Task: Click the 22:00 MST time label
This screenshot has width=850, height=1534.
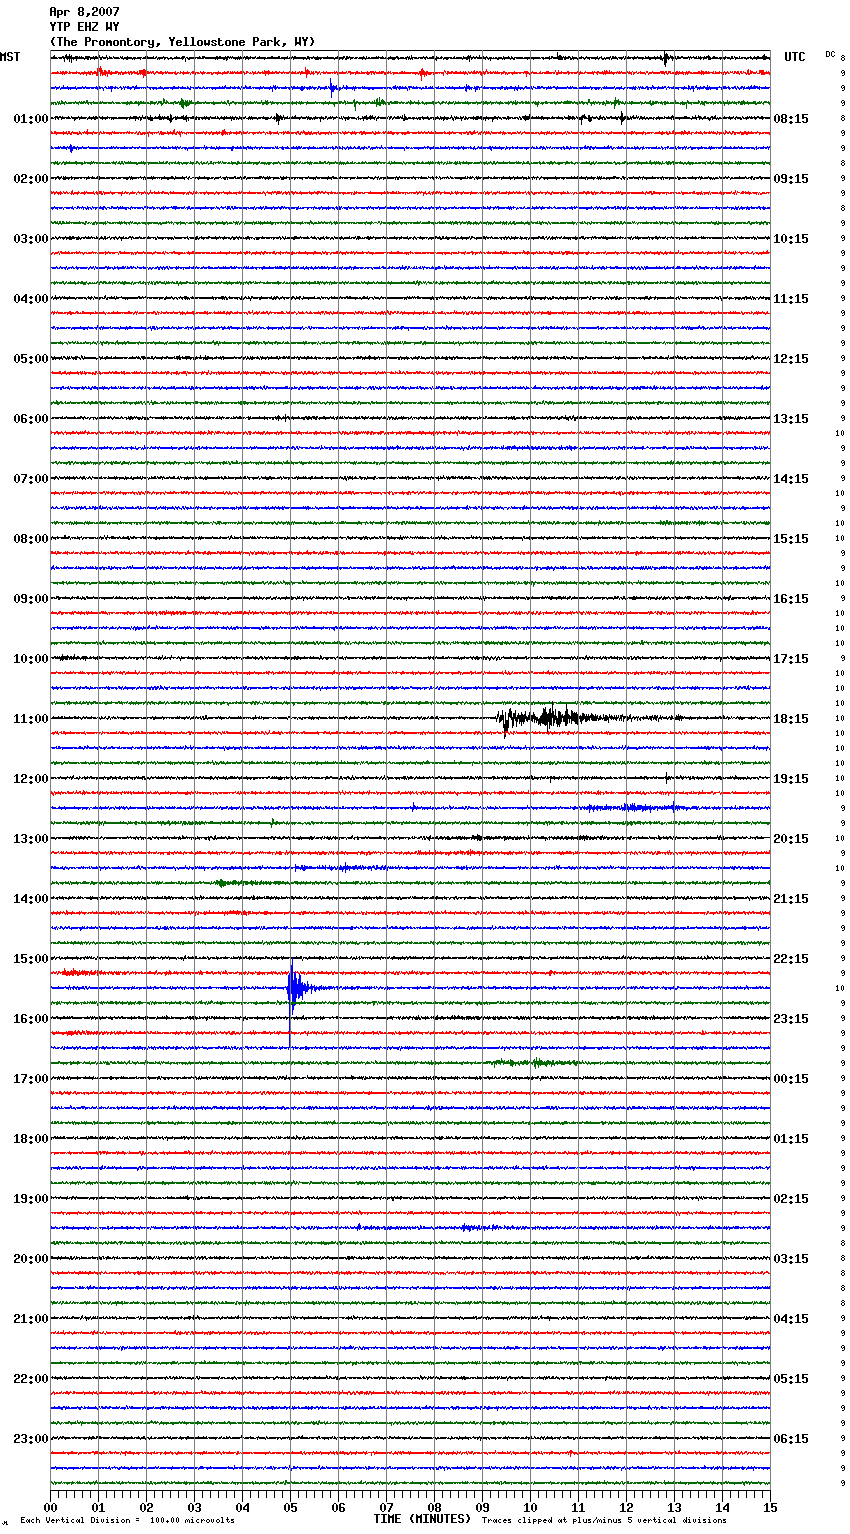Action: click(x=30, y=1379)
